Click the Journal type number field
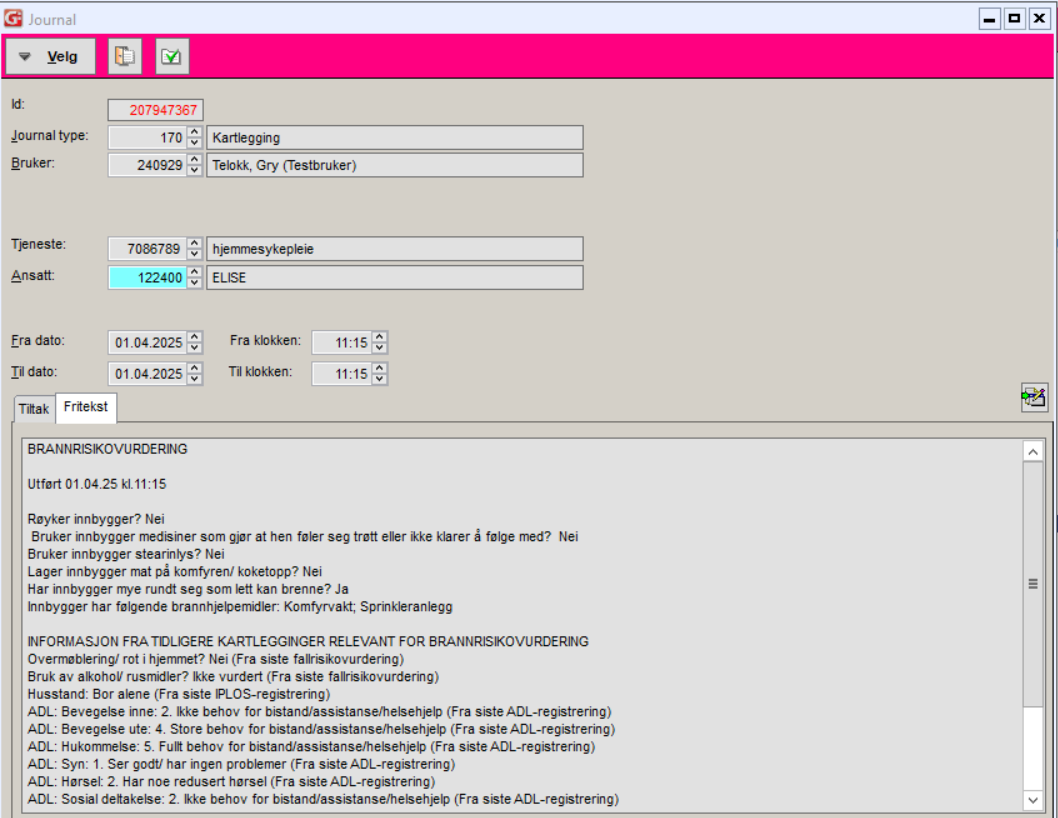The image size is (1058, 818). [x=146, y=138]
